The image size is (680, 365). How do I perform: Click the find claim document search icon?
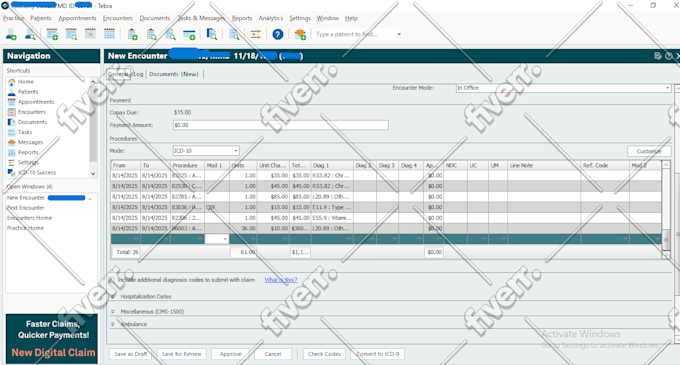pyautogui.click(x=170, y=34)
